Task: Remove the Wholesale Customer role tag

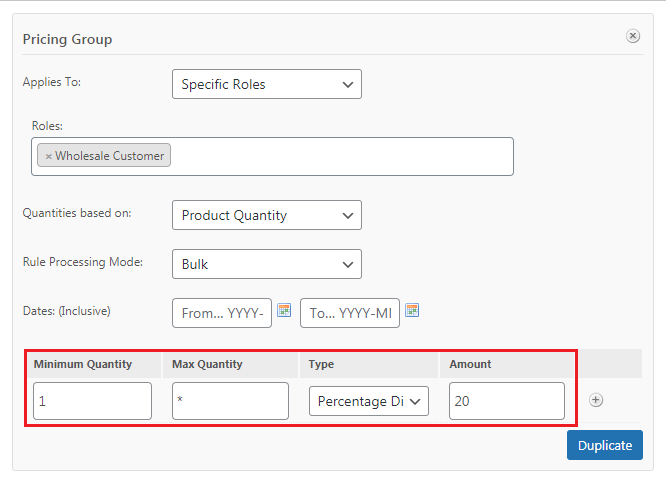Action: click(x=48, y=156)
